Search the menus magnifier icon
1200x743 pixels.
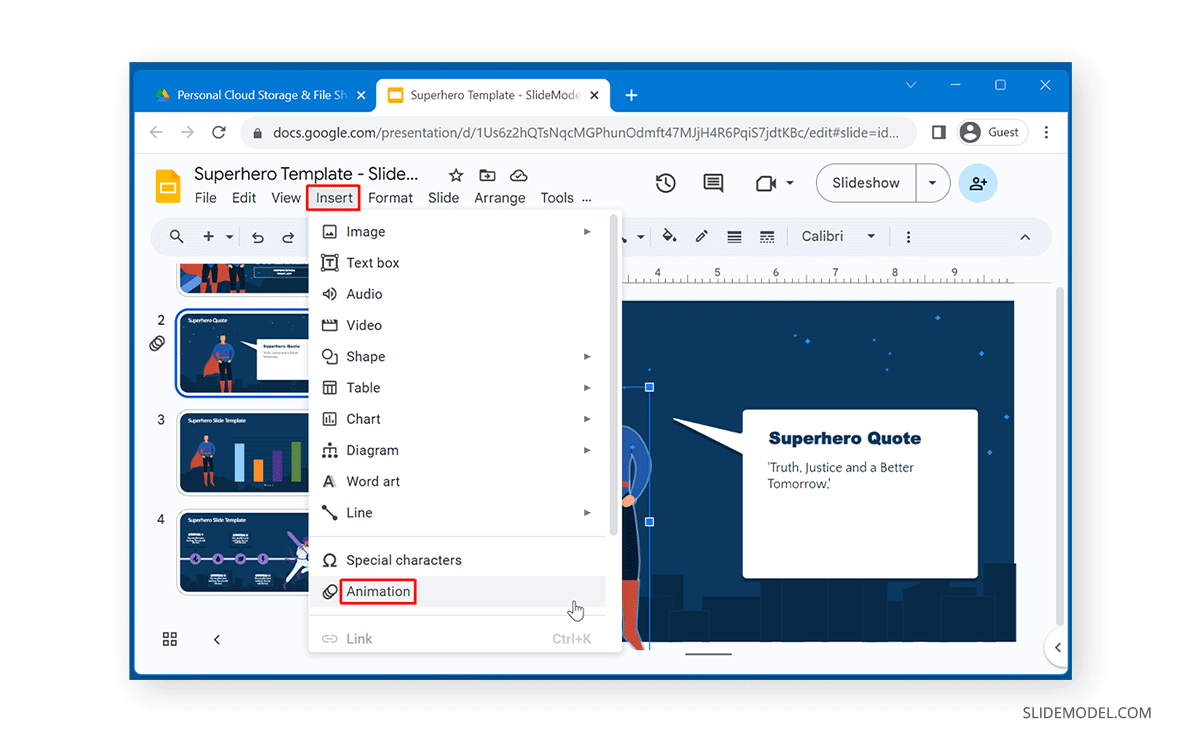177,237
